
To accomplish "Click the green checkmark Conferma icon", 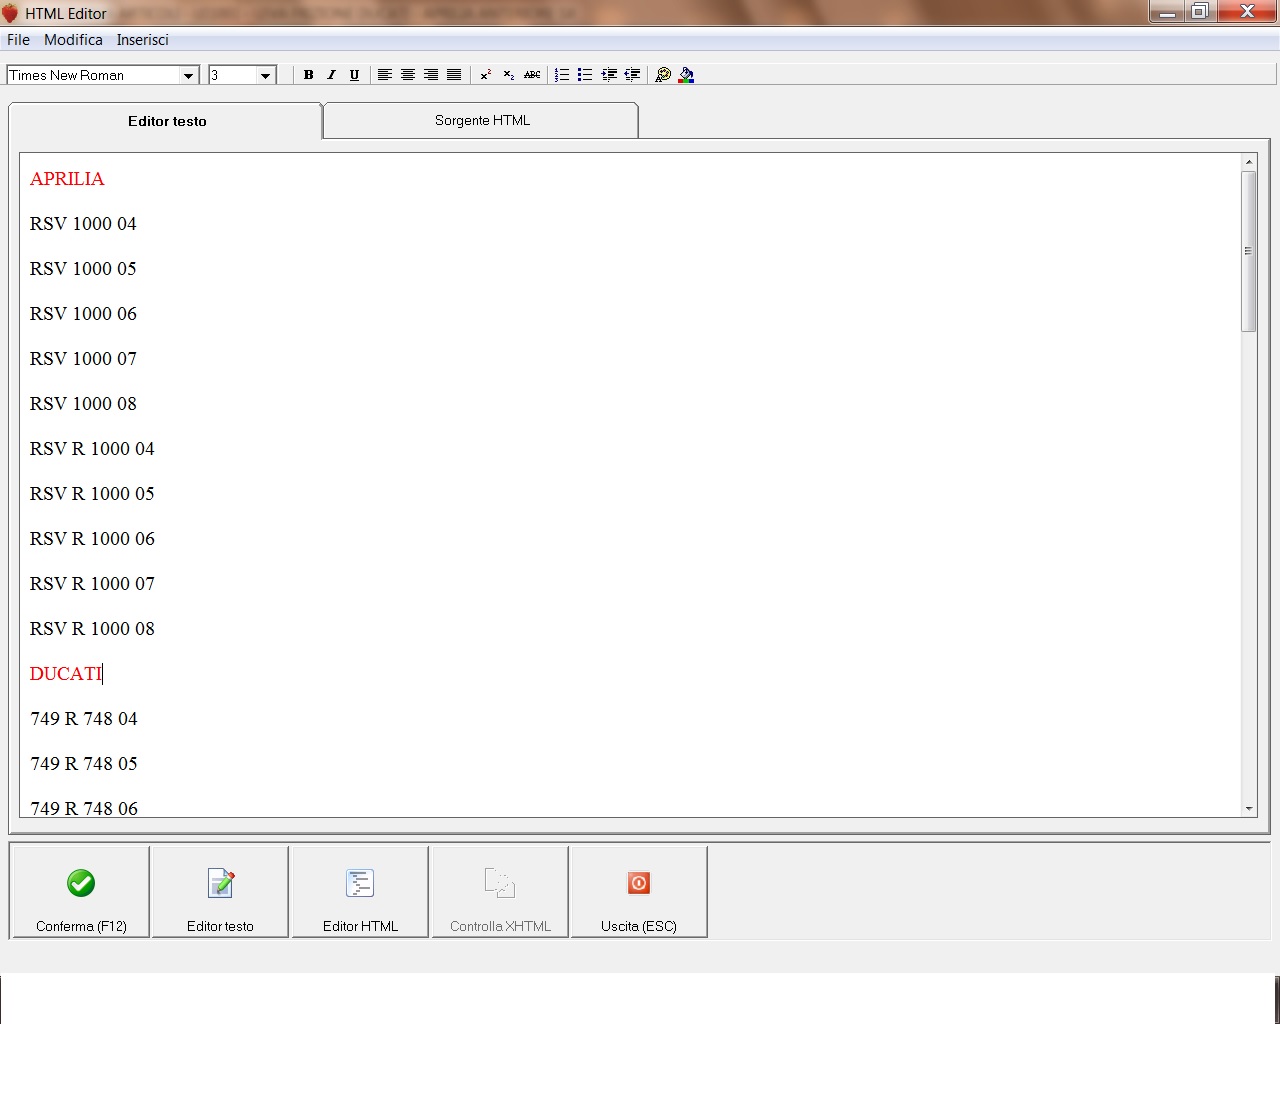I will point(81,883).
